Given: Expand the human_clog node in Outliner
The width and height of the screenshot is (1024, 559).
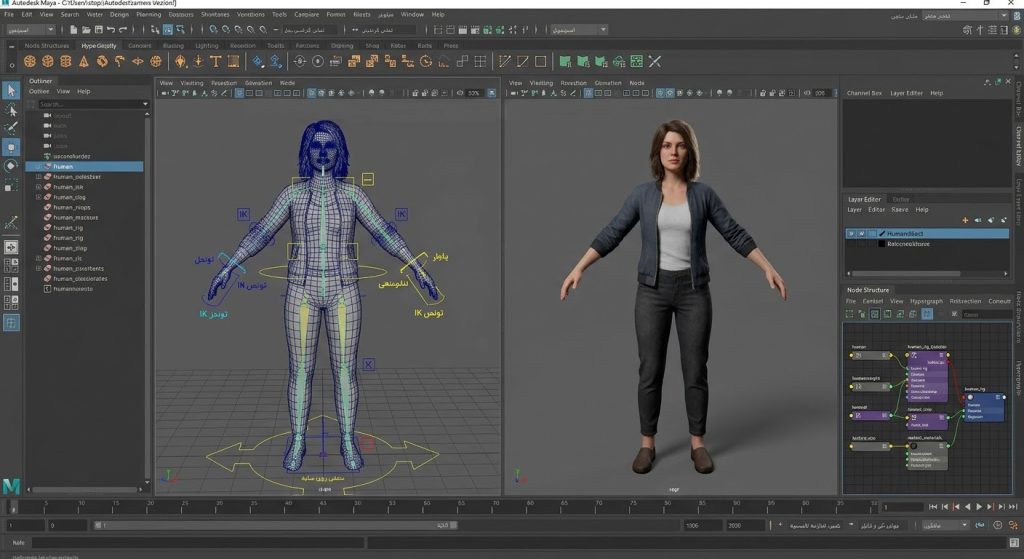Looking at the screenshot, I should (x=39, y=197).
